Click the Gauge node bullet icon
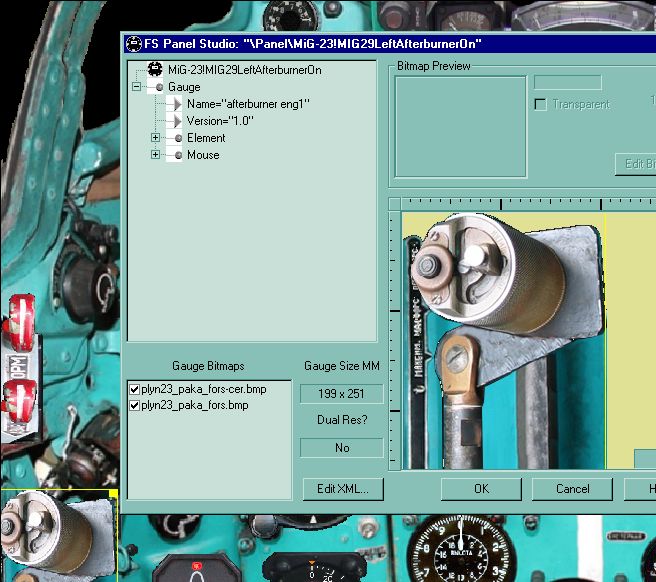The image size is (656, 582). 158,88
